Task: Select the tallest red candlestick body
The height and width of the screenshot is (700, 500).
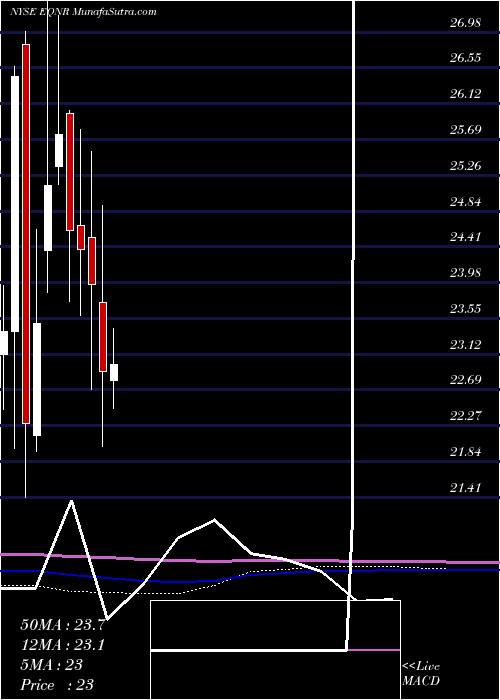Action: coord(26,233)
